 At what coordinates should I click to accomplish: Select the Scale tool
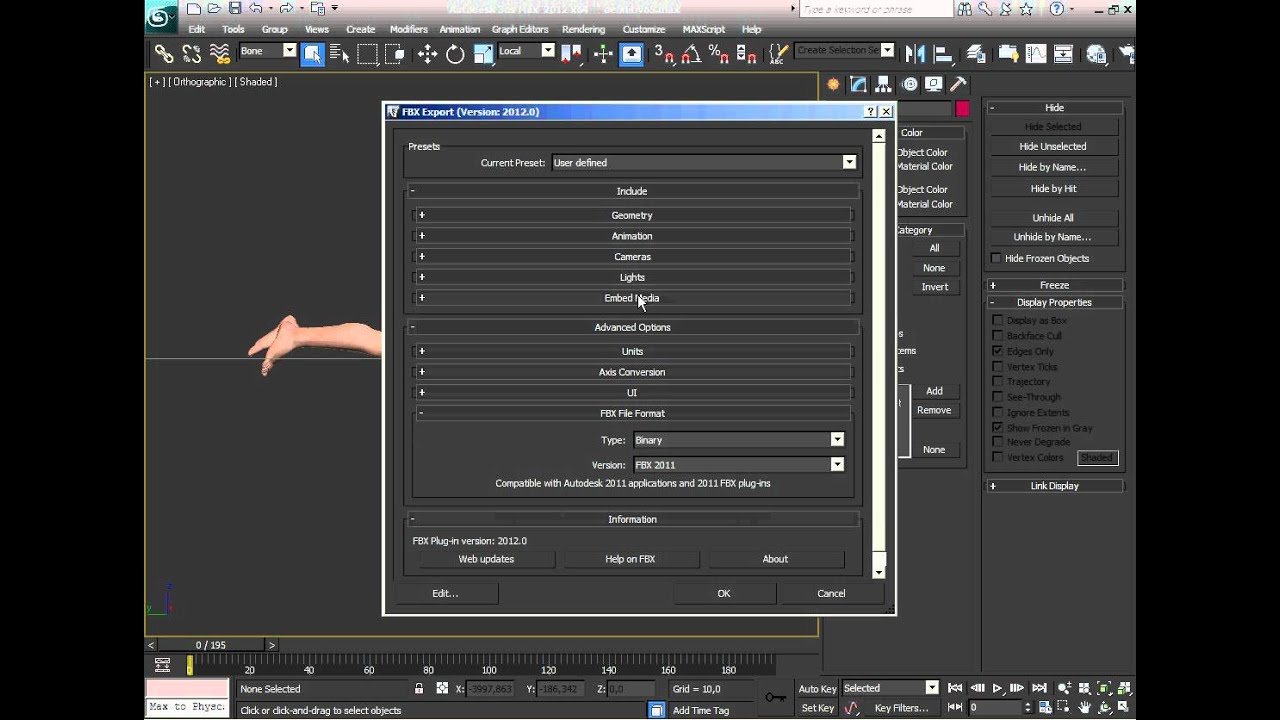point(483,54)
